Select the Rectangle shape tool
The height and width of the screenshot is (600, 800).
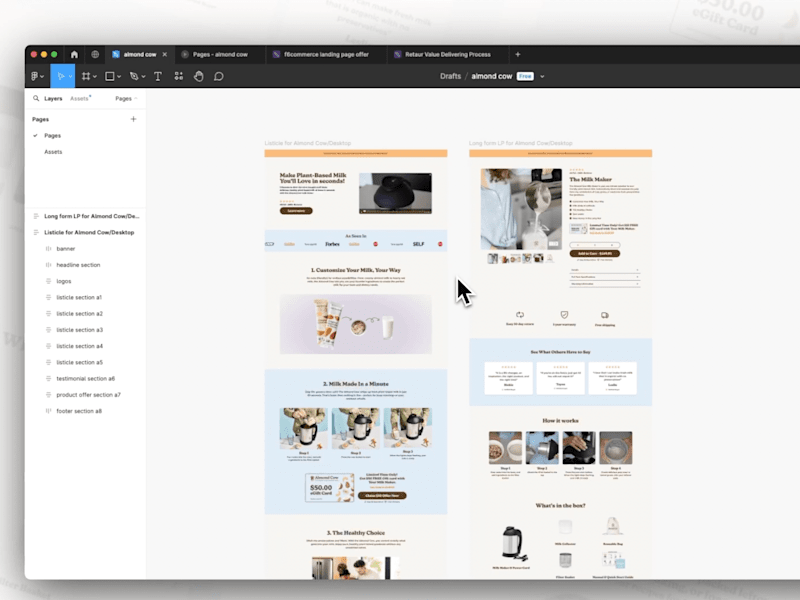(109, 76)
